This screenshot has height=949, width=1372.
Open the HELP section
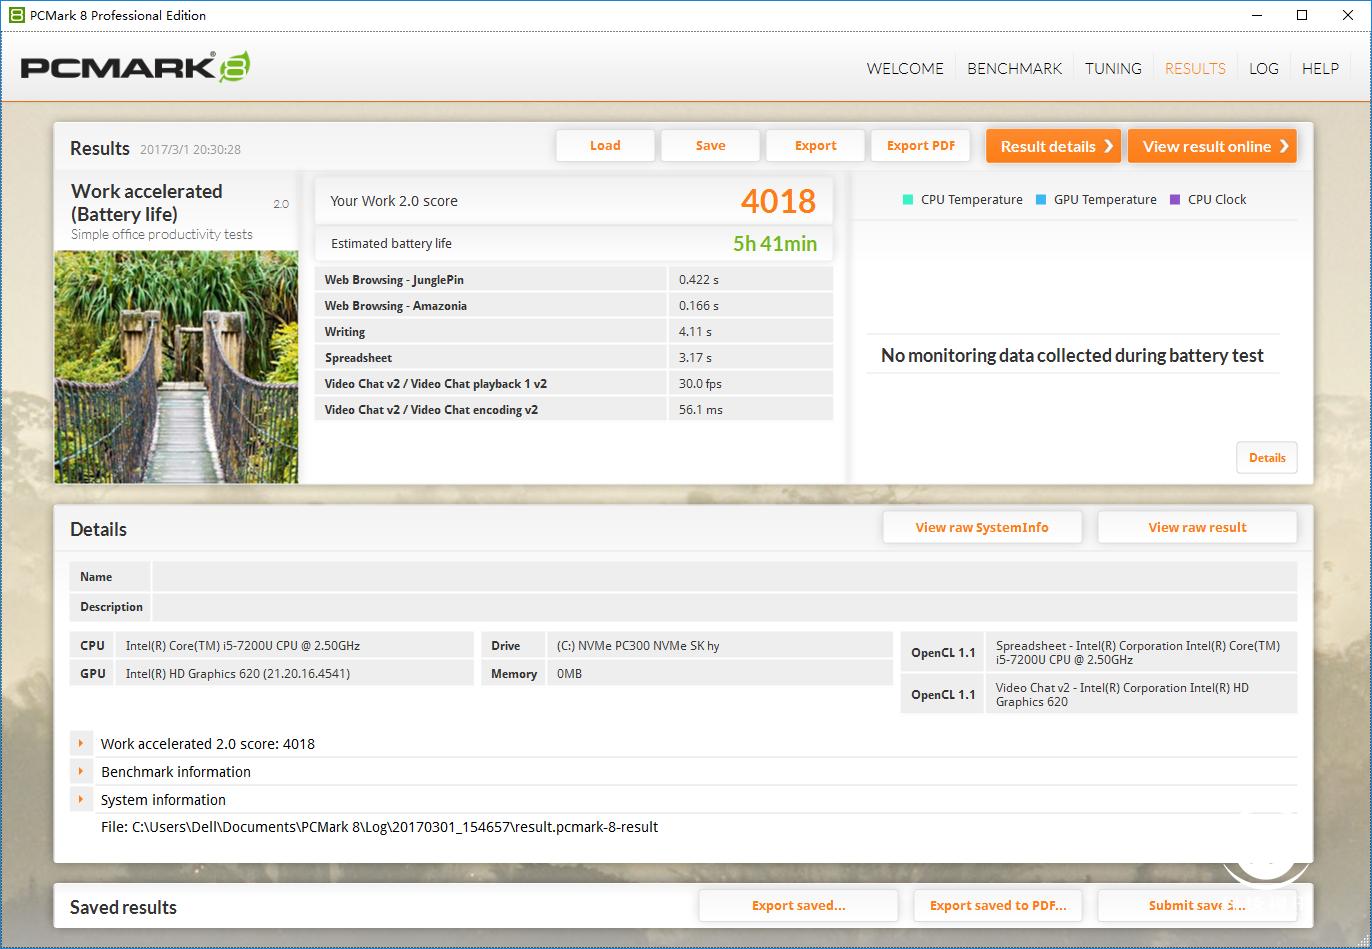[1320, 68]
